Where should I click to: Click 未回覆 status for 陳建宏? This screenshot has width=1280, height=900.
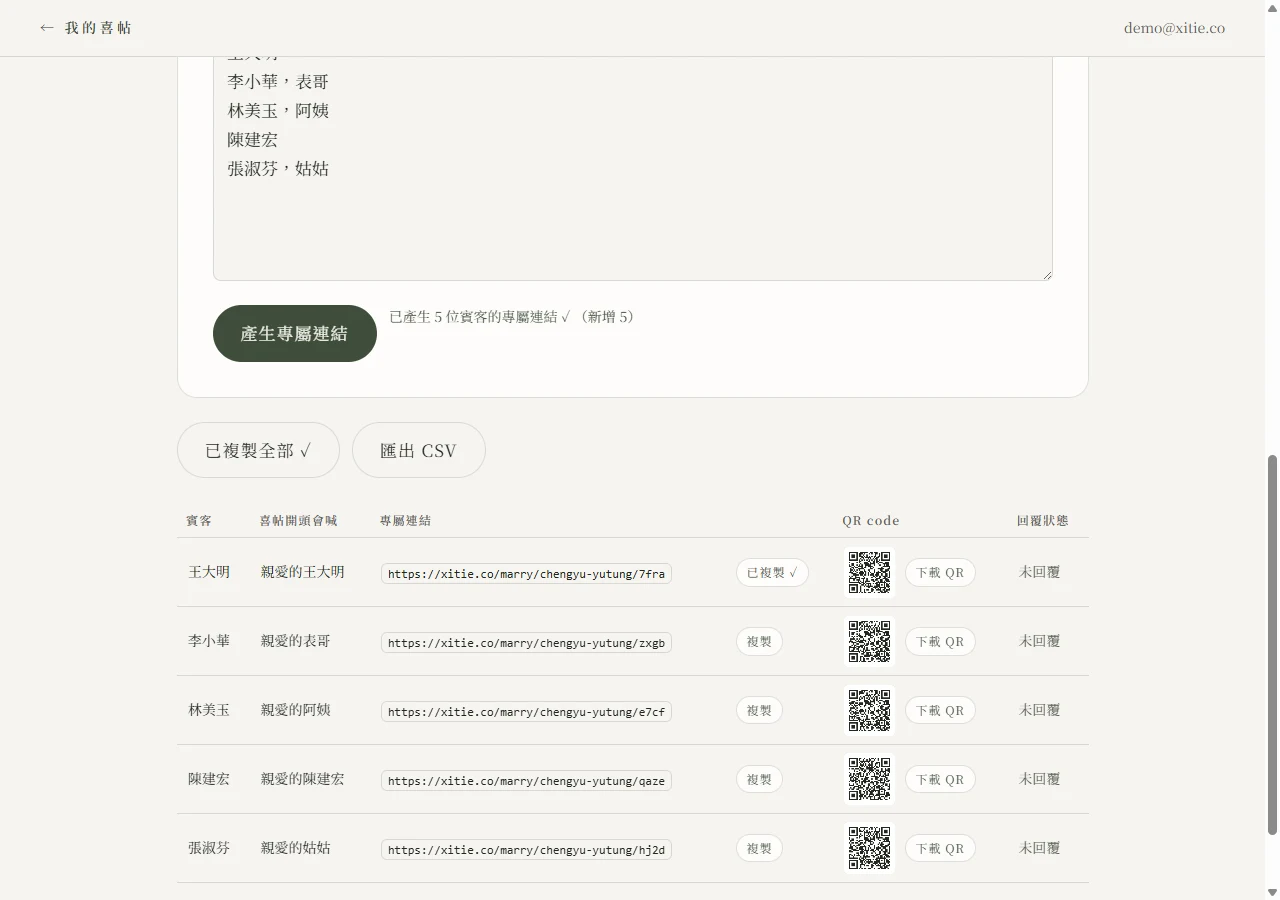[x=1040, y=779]
